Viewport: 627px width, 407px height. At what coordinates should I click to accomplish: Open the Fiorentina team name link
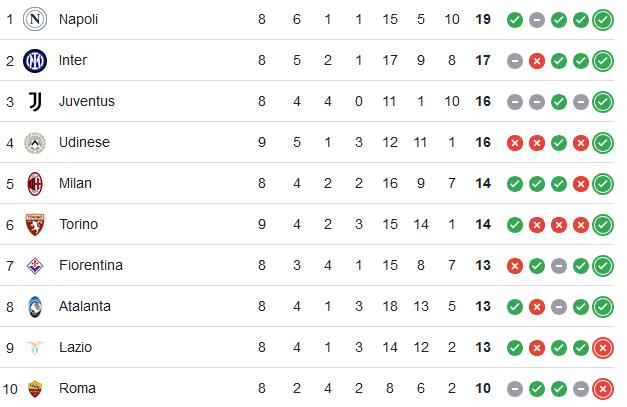[91, 265]
